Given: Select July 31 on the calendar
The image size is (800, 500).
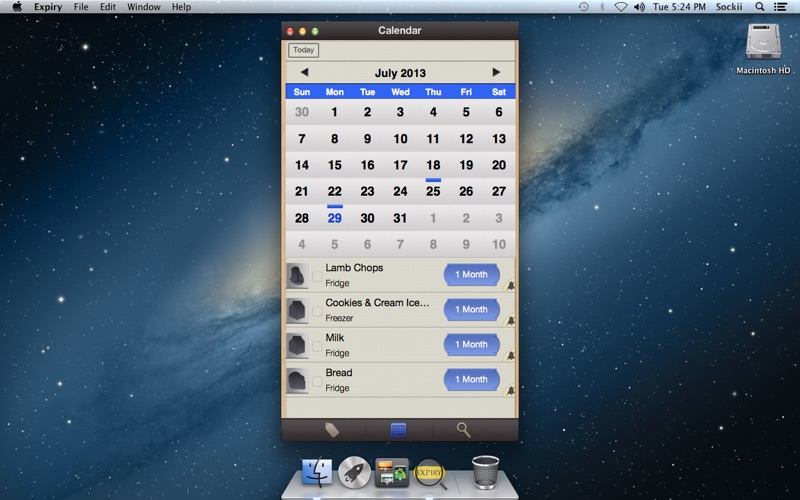Looking at the screenshot, I should click(401, 218).
